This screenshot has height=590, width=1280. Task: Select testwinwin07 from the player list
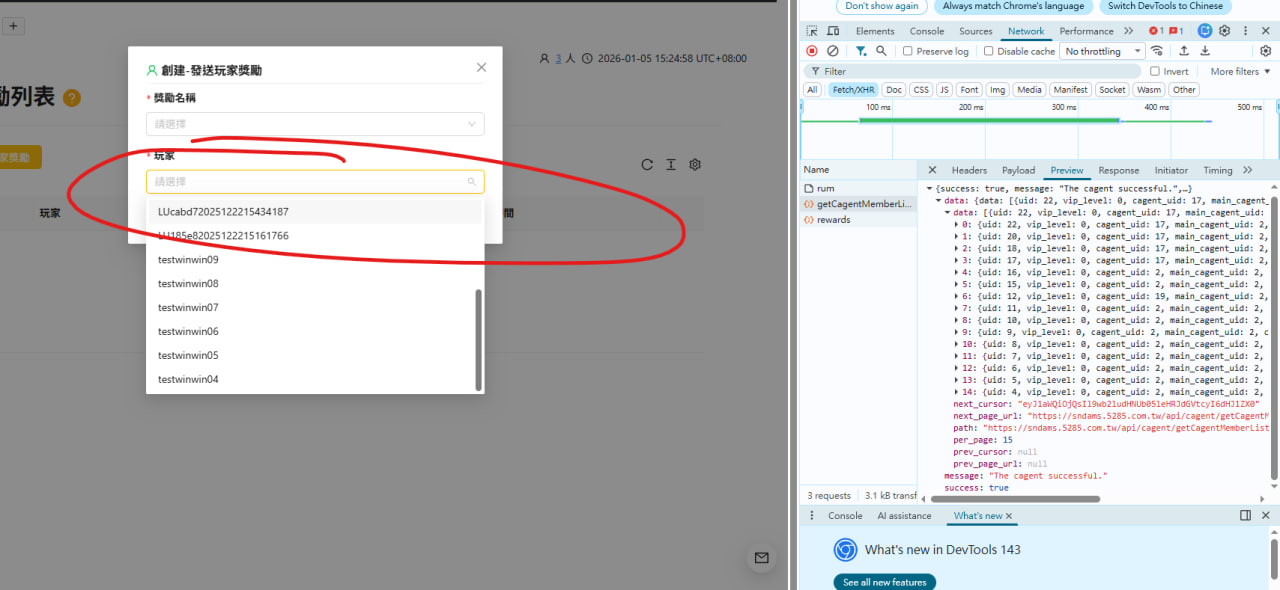(188, 307)
